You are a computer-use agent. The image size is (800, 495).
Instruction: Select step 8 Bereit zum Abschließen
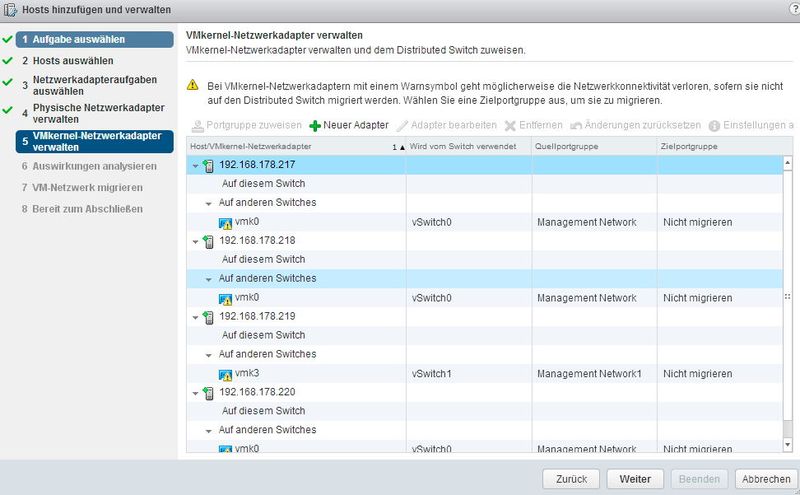coord(82,209)
